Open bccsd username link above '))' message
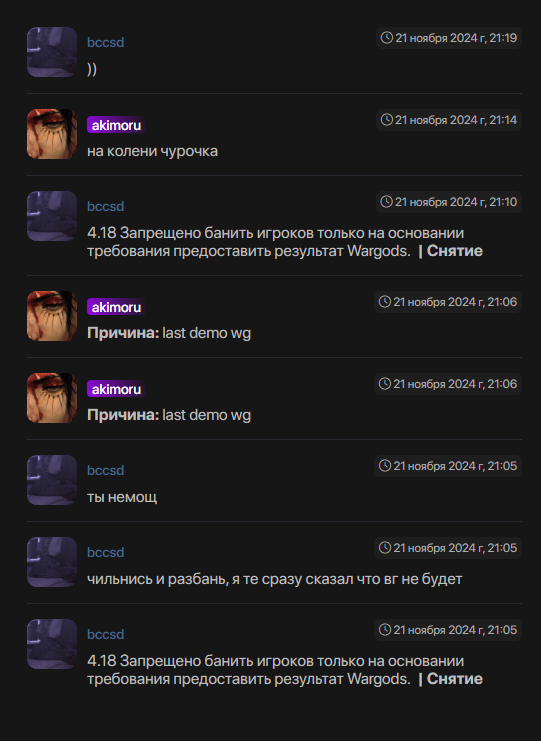Viewport: 541px width, 741px height. click(105, 43)
